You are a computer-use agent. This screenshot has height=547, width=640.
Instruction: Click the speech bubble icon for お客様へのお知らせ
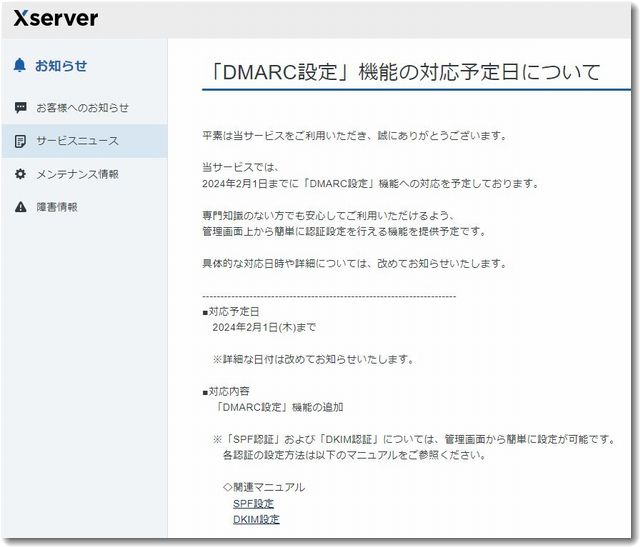pyautogui.click(x=20, y=108)
